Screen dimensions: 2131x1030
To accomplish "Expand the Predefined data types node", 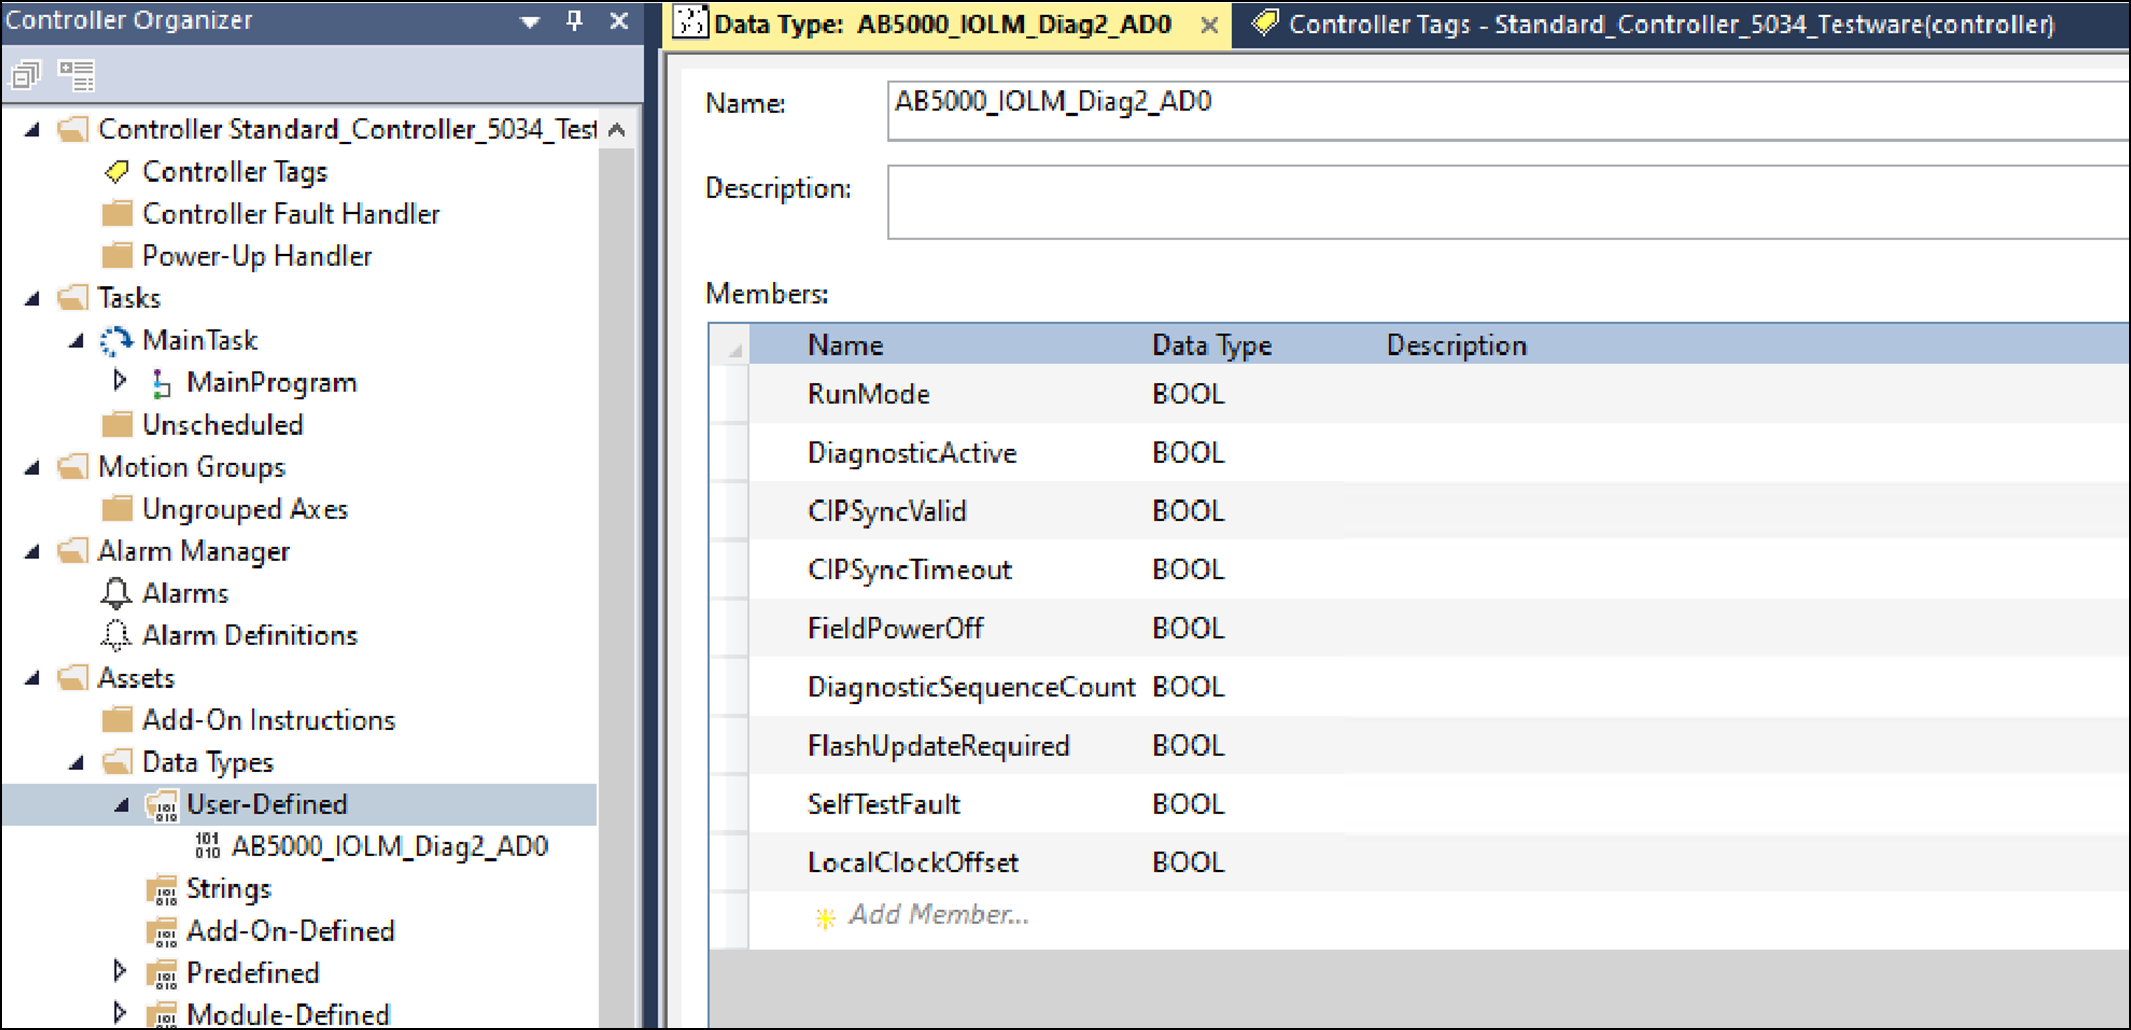I will point(119,971).
